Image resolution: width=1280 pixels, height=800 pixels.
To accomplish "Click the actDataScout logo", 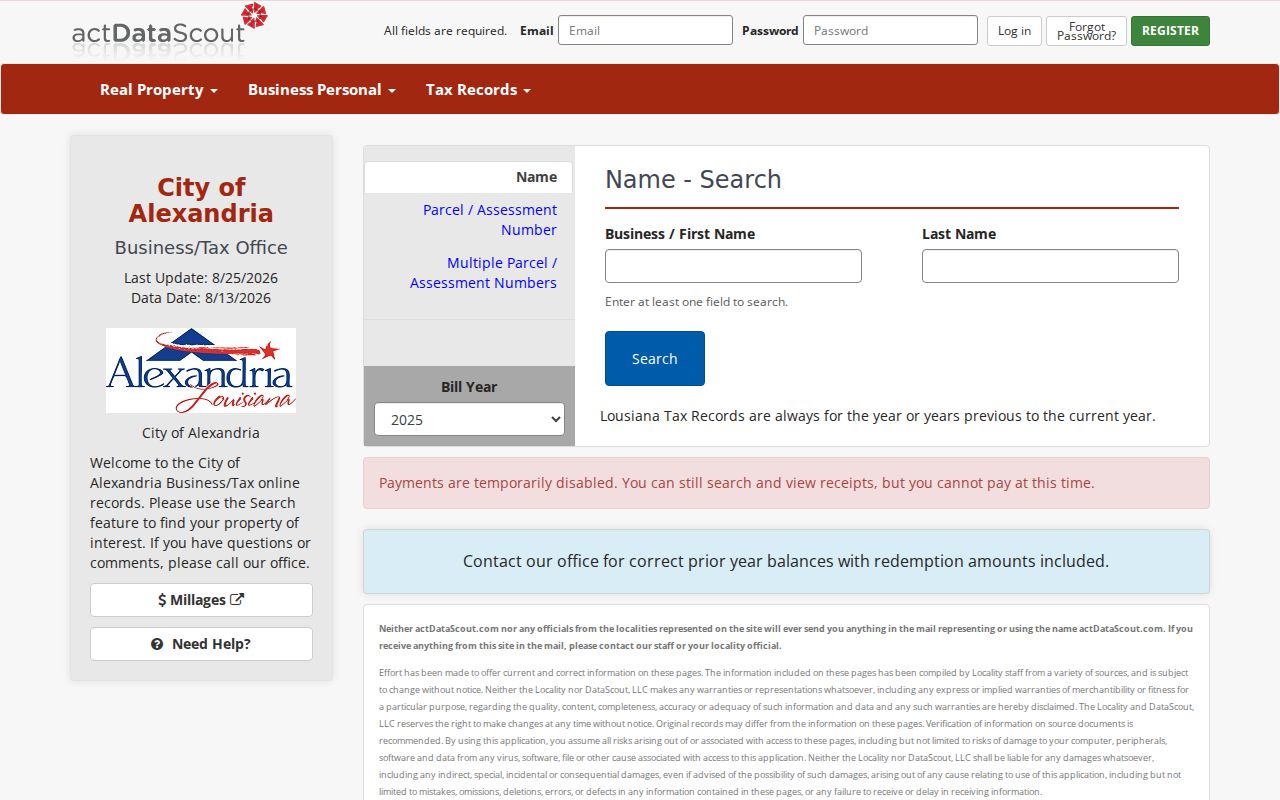I will (170, 28).
